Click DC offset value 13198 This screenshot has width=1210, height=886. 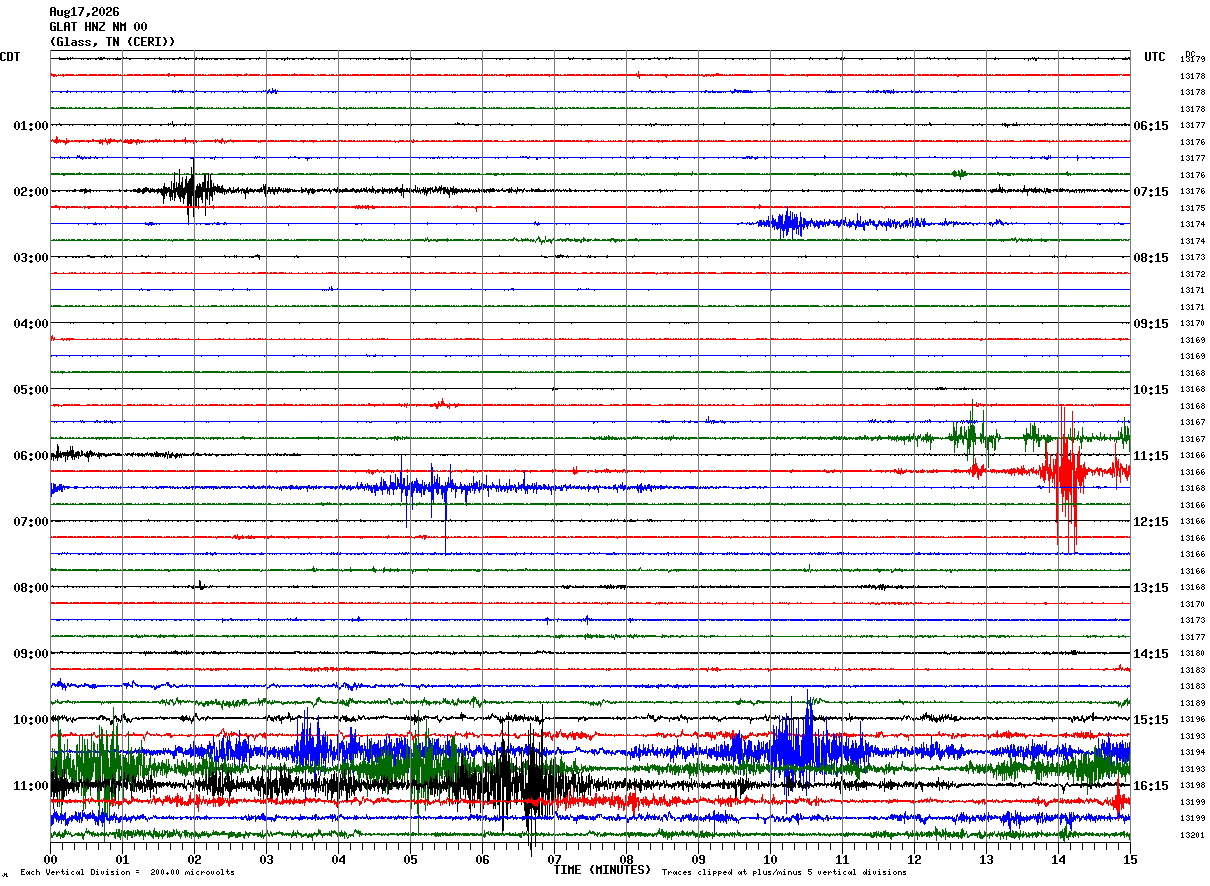1192,786
